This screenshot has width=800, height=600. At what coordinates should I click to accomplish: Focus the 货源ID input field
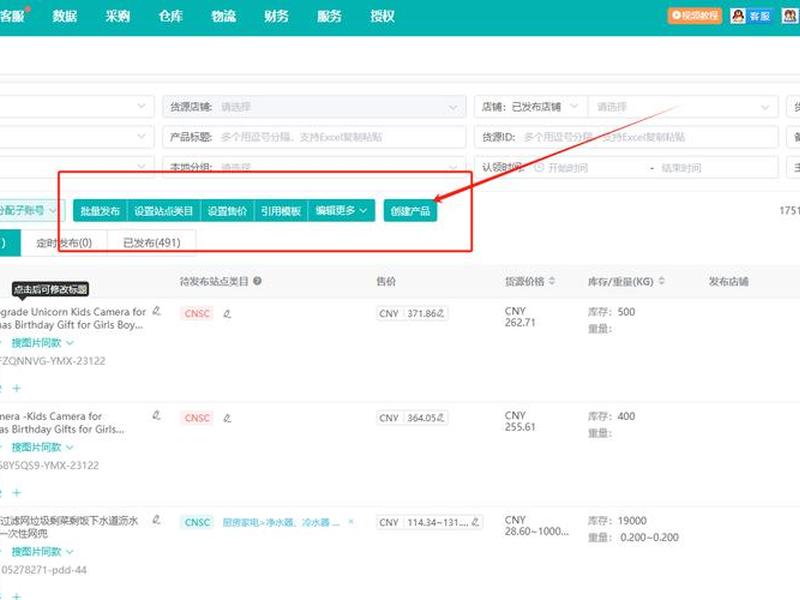(627, 137)
